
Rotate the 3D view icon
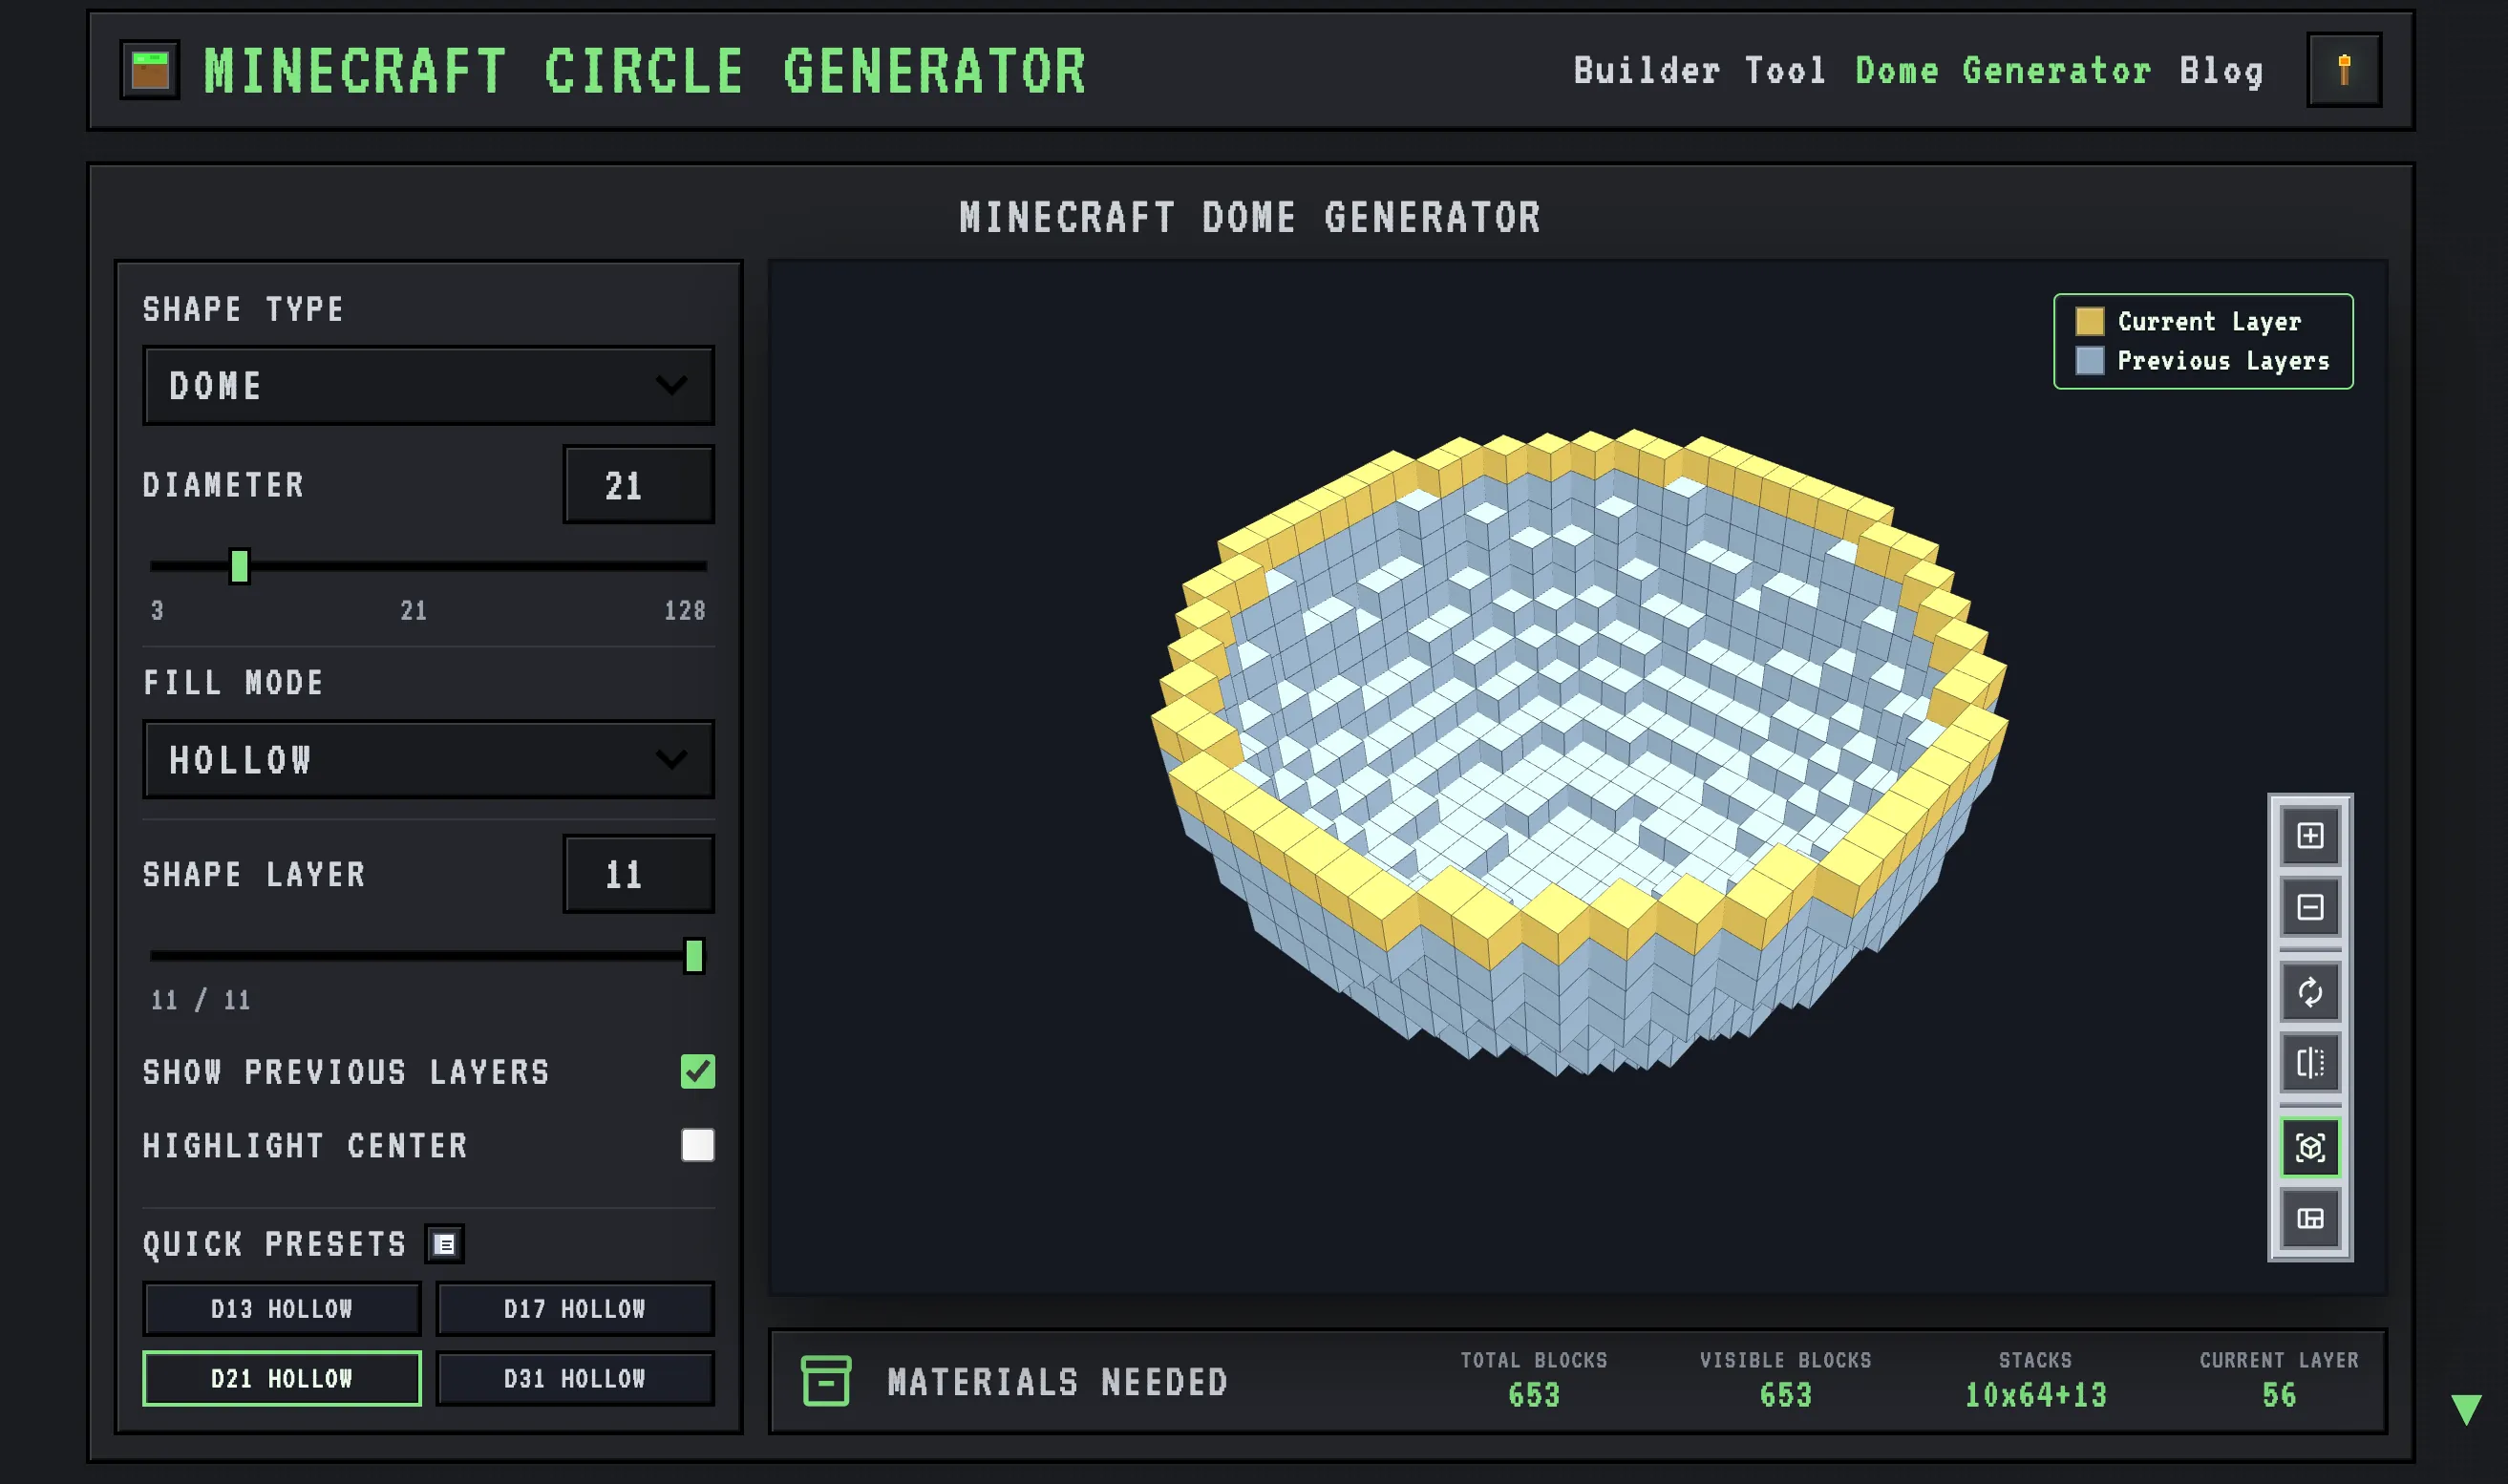click(2310, 992)
